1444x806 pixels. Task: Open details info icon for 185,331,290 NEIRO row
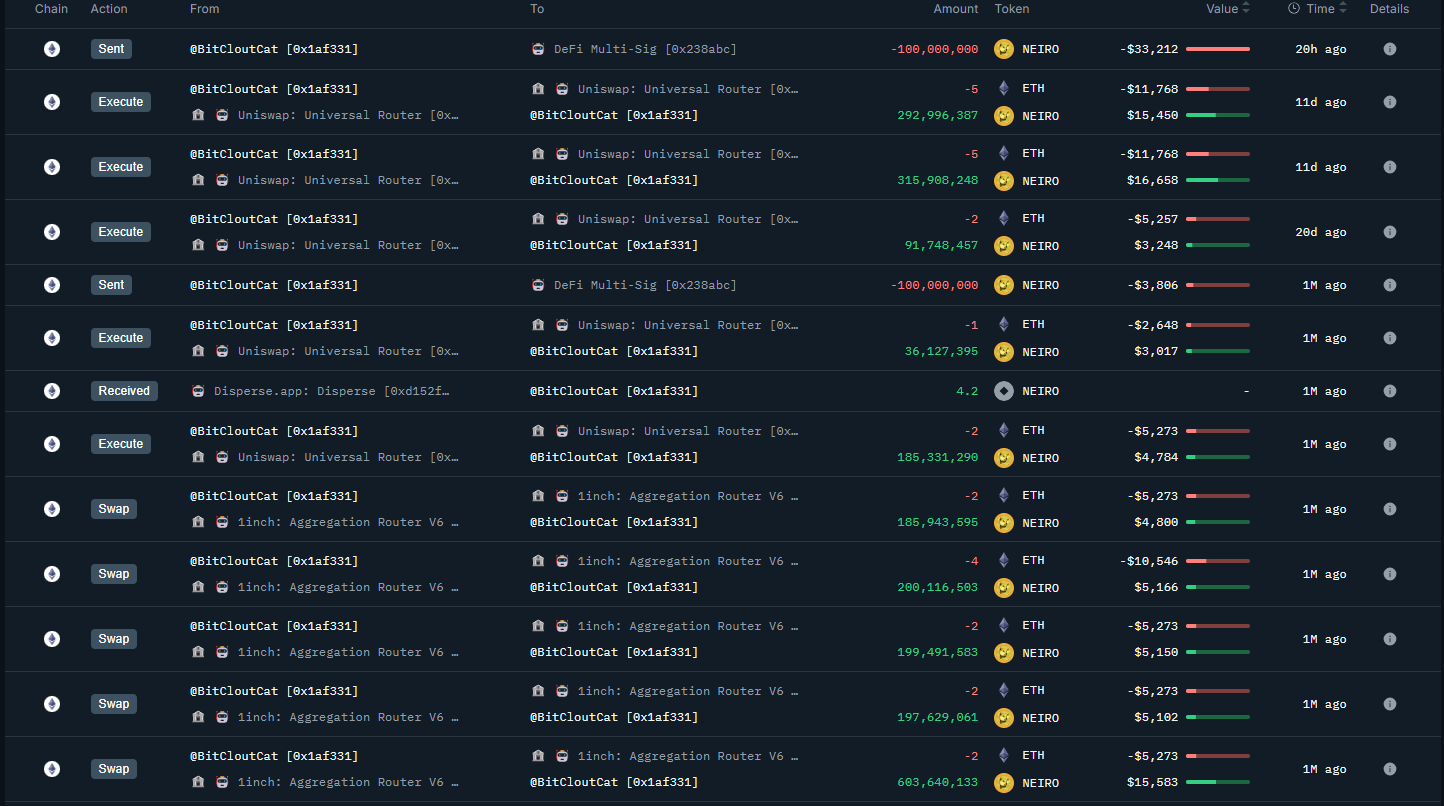1389,444
